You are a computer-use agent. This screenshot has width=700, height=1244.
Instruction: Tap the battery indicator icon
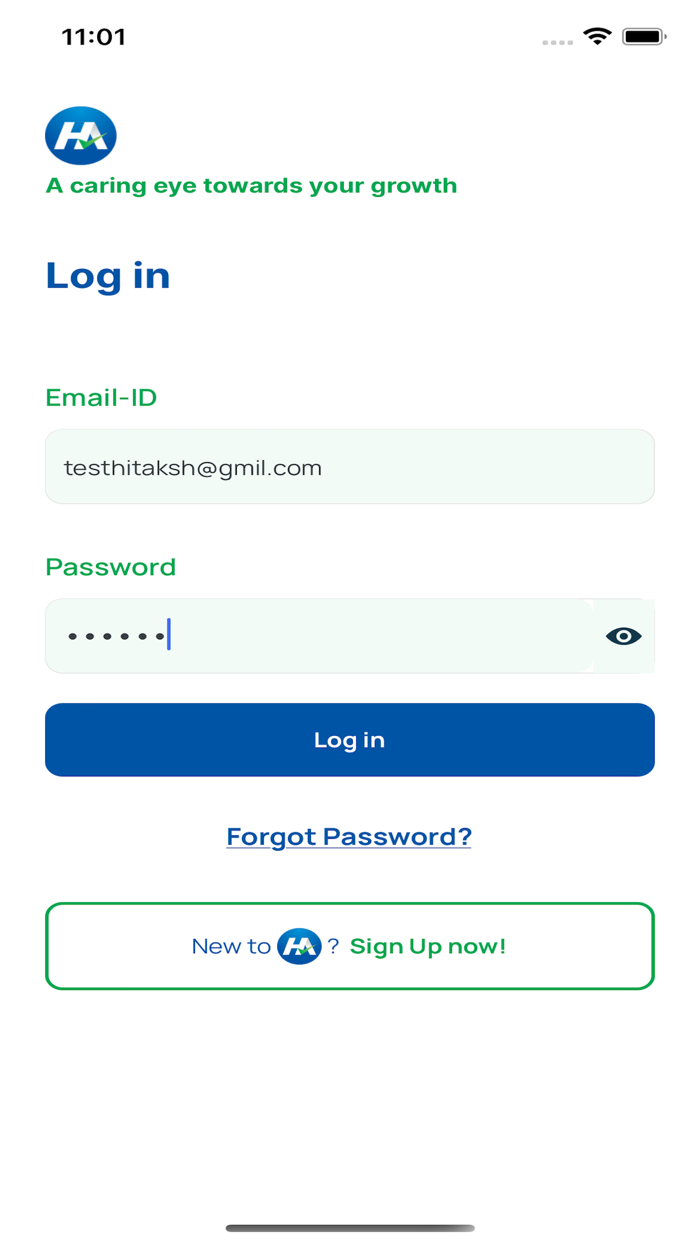coord(643,37)
